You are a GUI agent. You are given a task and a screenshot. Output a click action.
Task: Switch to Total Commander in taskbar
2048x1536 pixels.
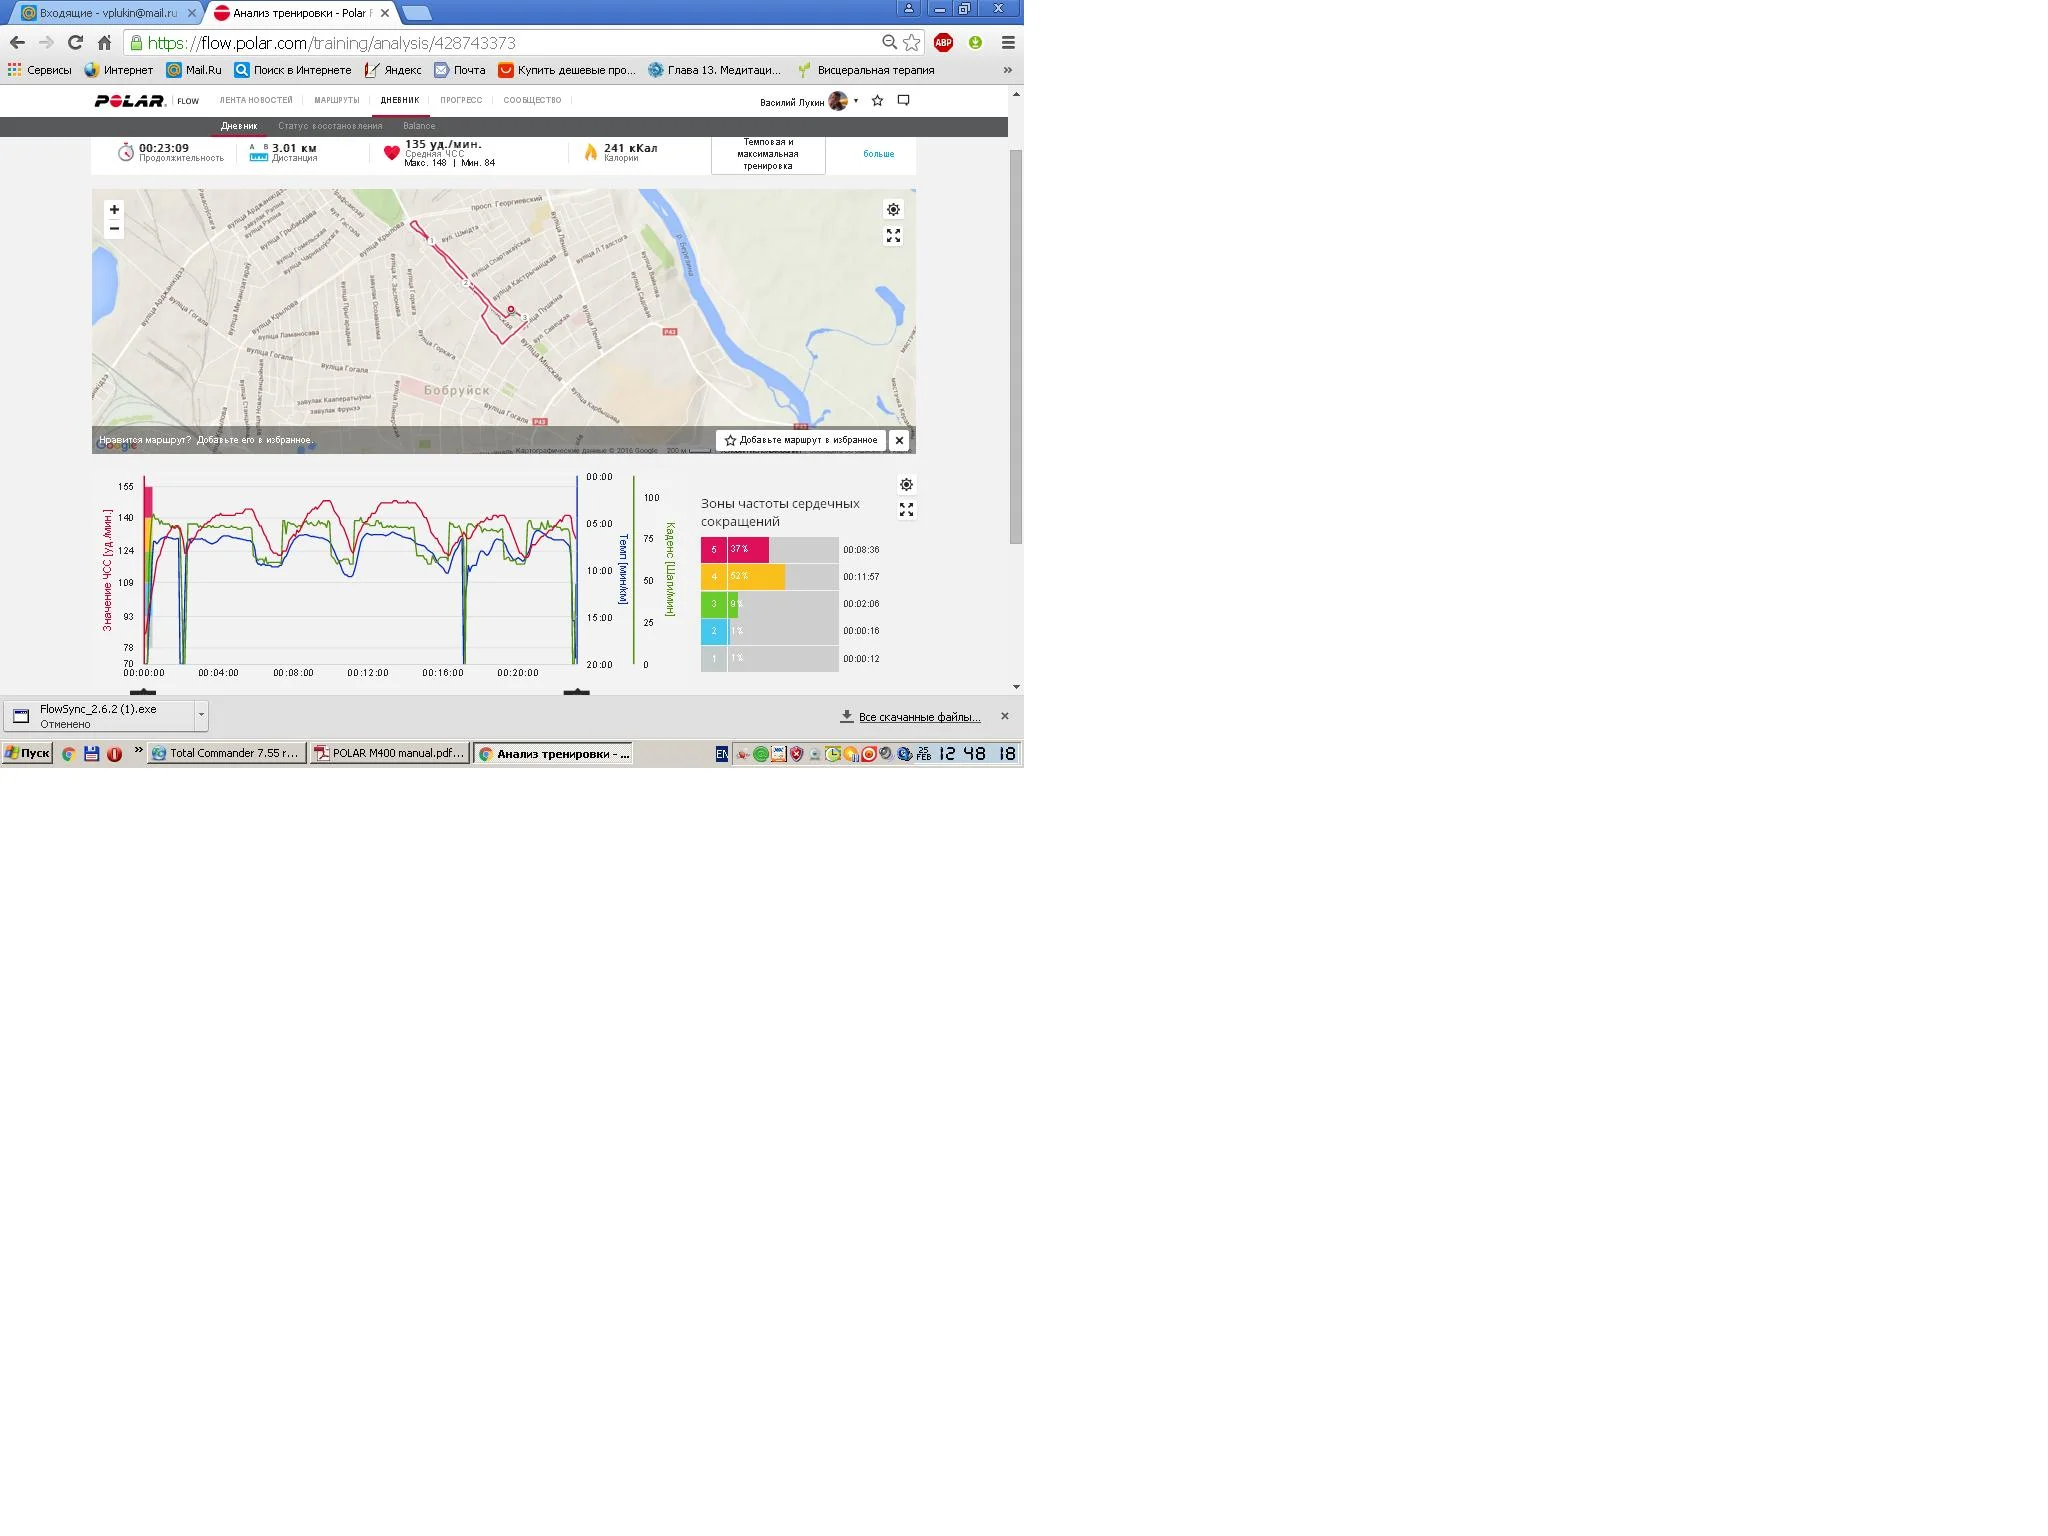(226, 754)
